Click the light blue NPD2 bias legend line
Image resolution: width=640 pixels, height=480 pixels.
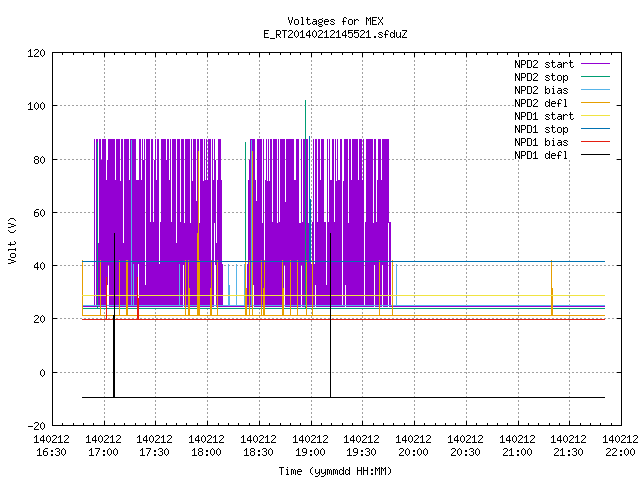595,90
